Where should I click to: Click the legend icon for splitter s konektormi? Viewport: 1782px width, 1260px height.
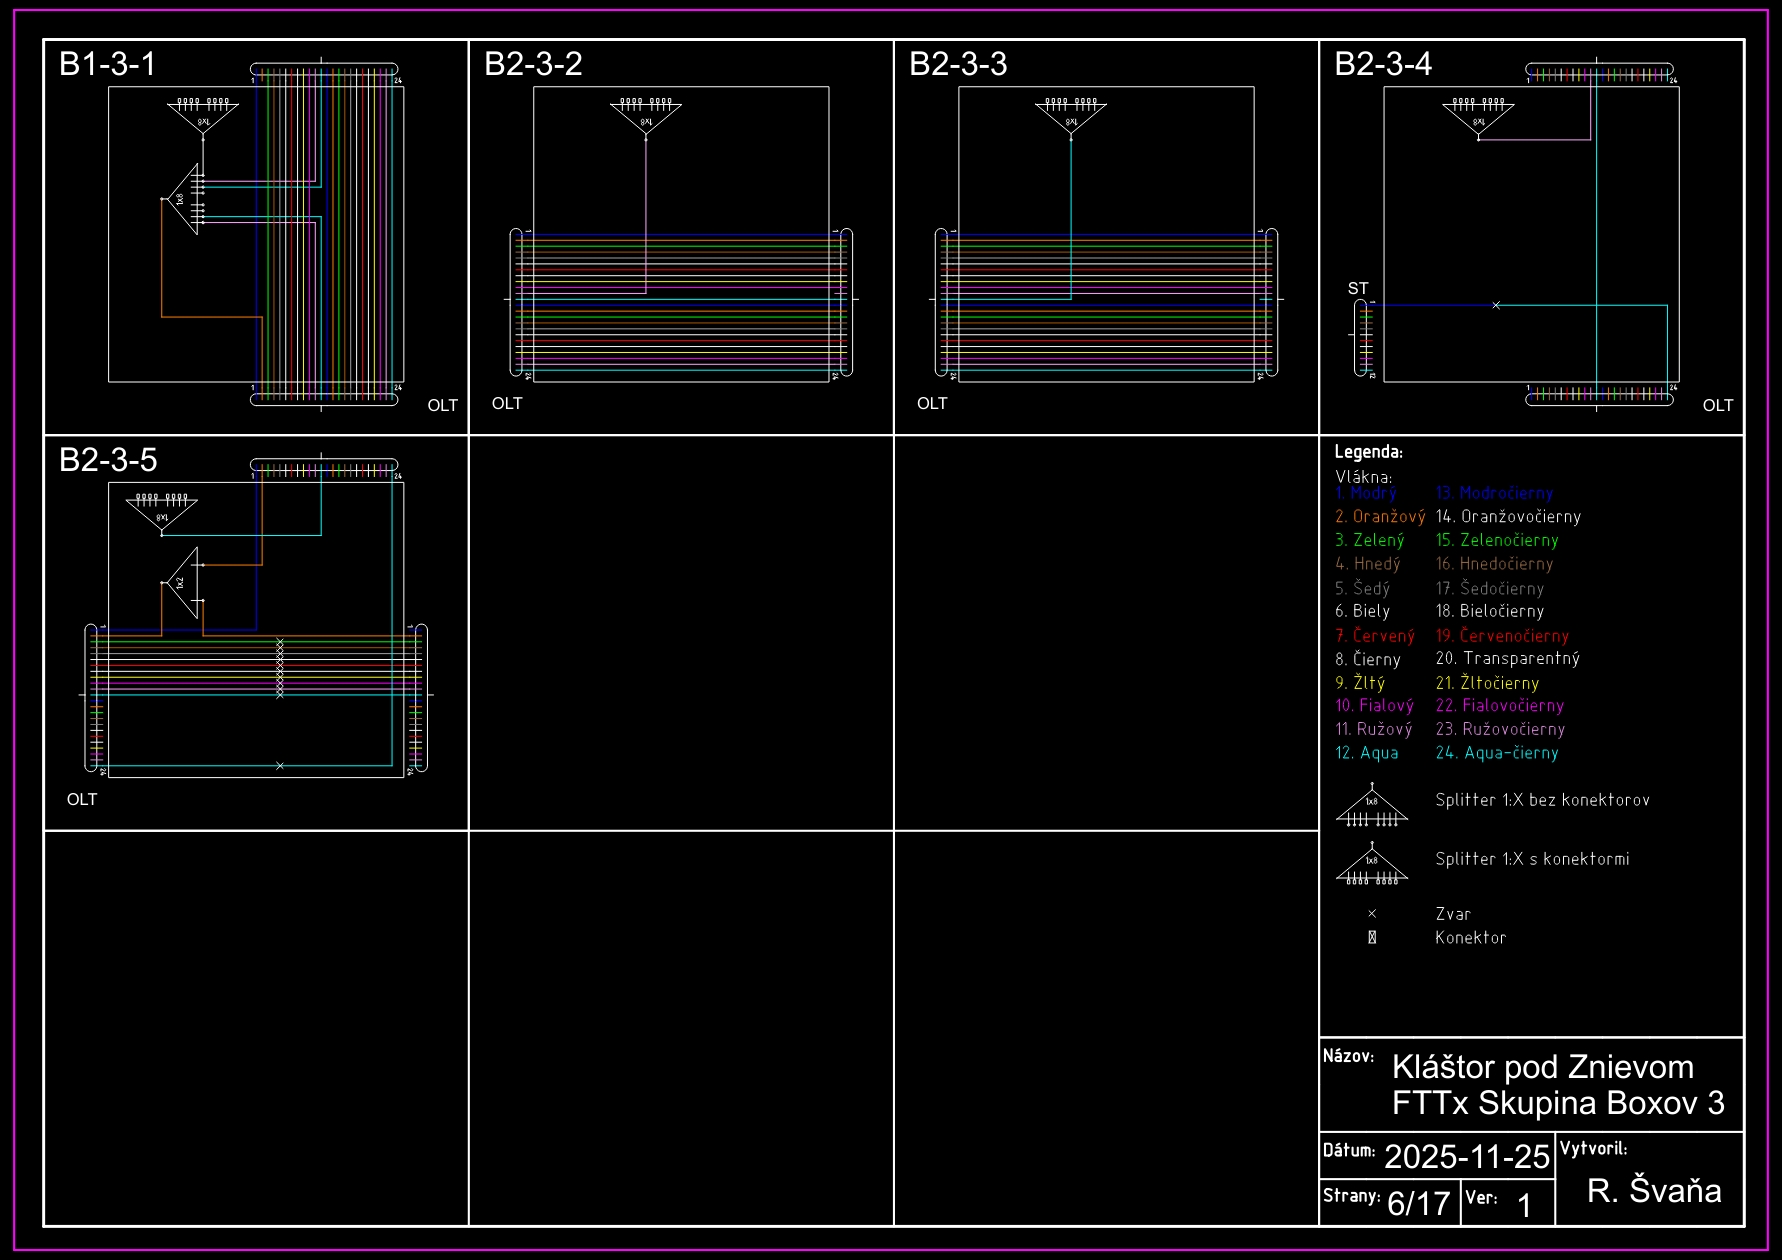click(x=1371, y=864)
